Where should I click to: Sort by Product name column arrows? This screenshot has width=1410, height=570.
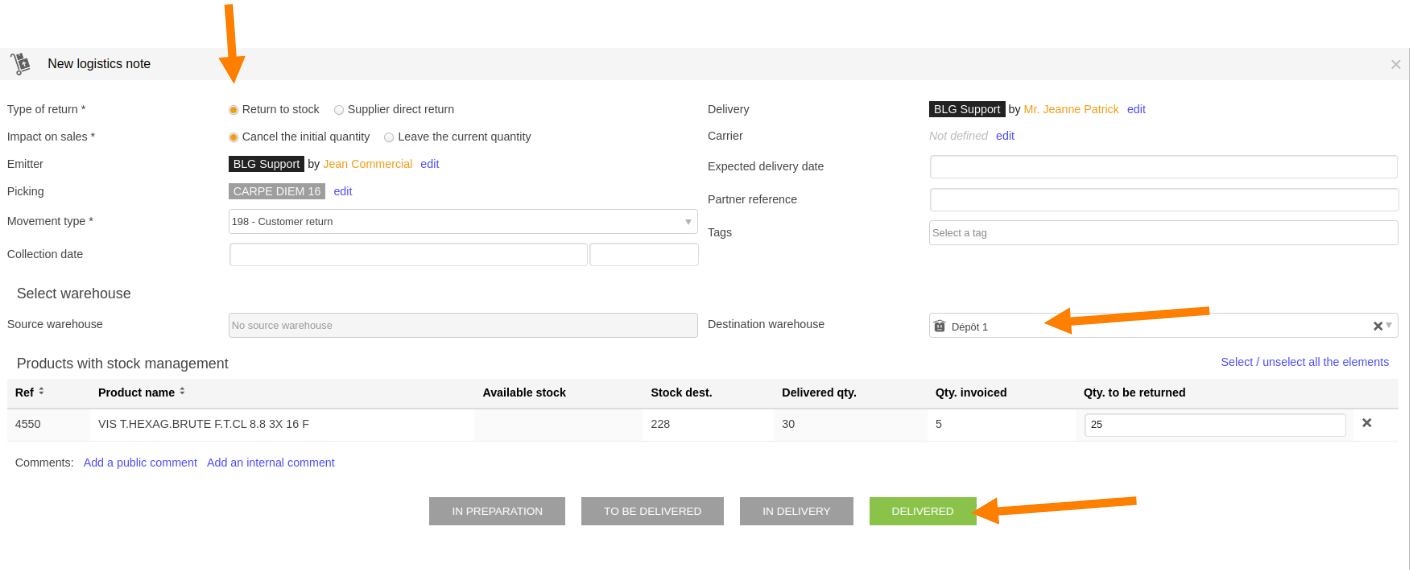tap(182, 392)
